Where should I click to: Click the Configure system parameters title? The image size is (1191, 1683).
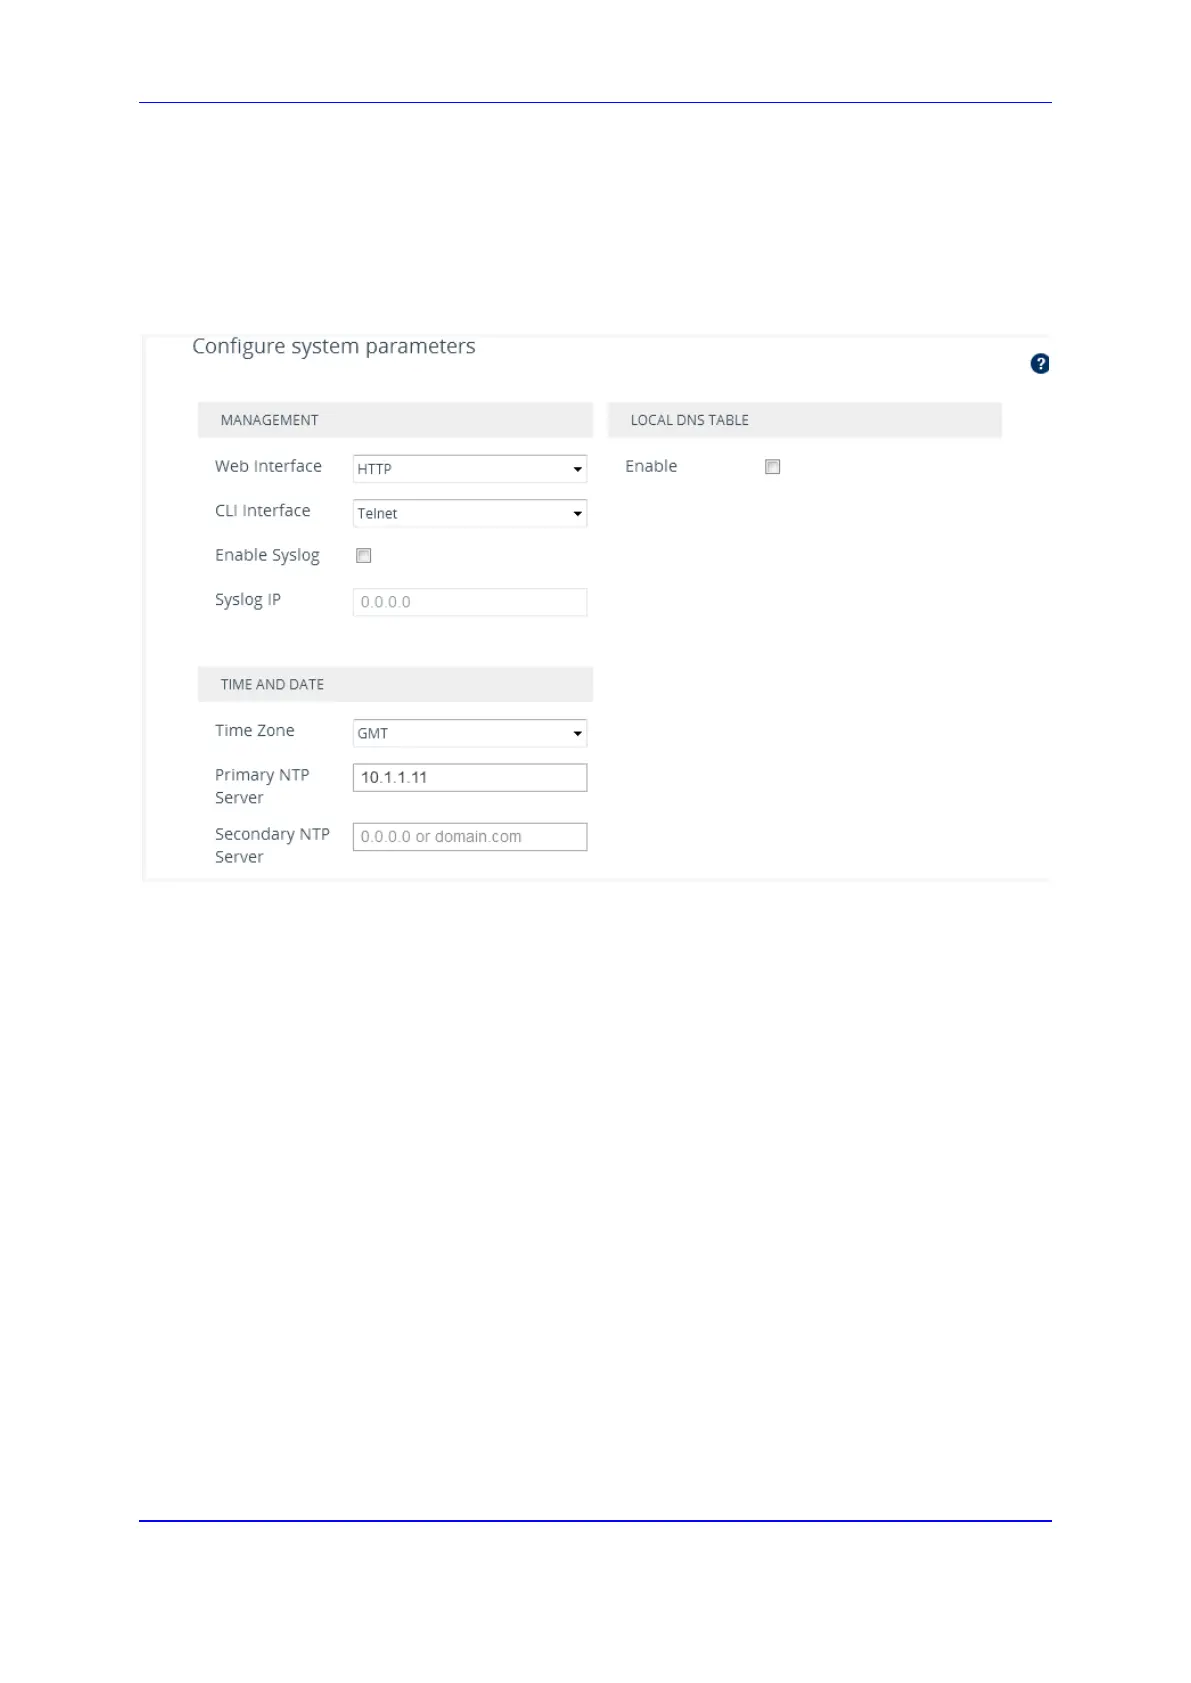(x=333, y=346)
